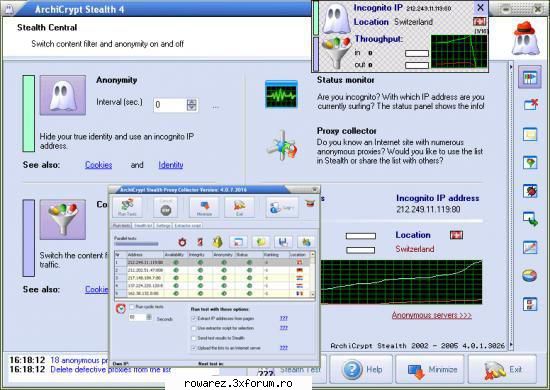
Task: Open the Anonymous servers >>> link
Action: pyautogui.click(x=432, y=315)
